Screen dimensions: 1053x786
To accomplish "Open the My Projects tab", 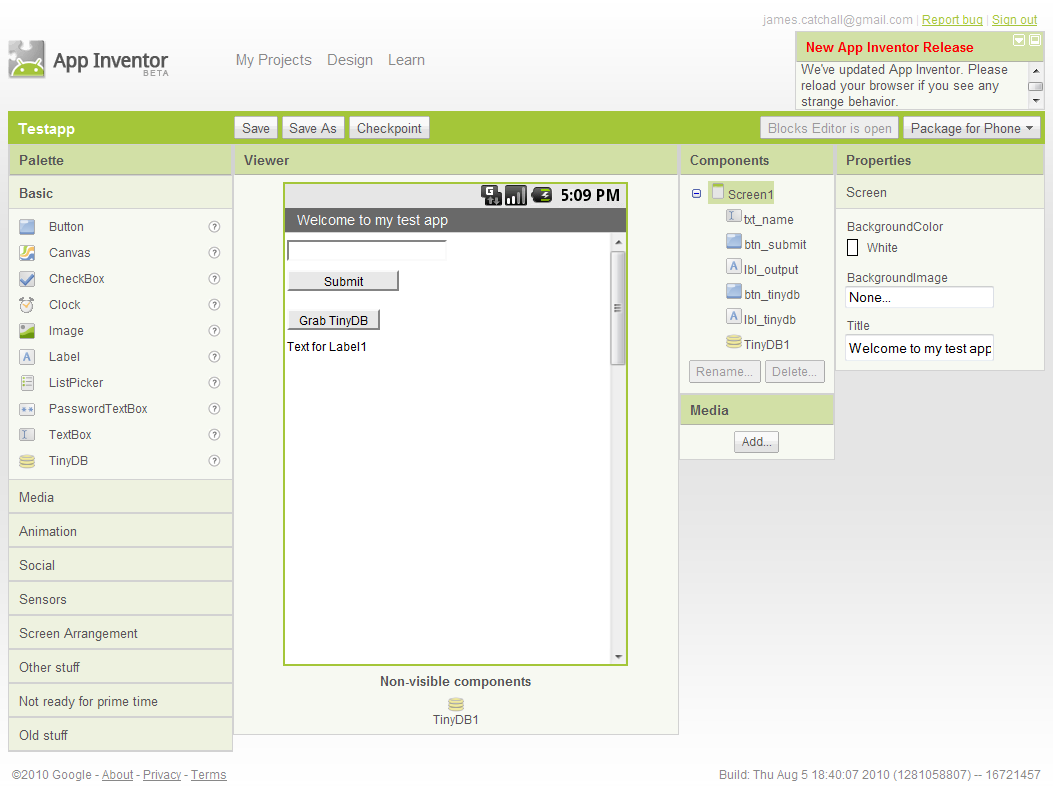I will 273,60.
